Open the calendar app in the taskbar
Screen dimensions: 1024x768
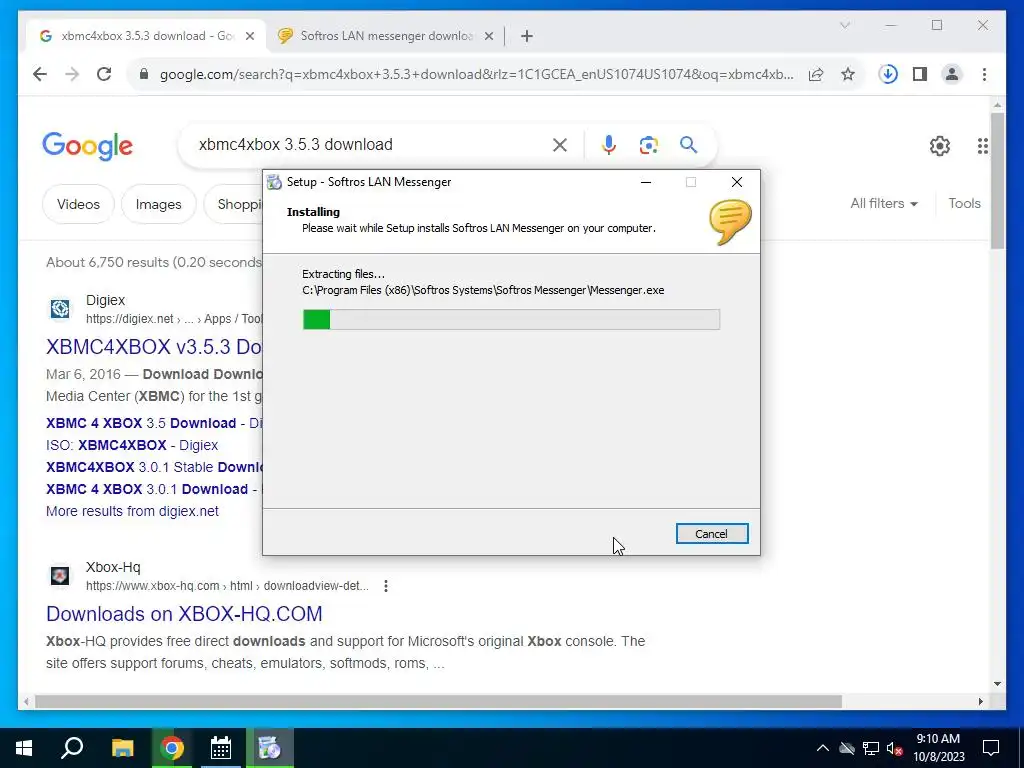click(221, 748)
